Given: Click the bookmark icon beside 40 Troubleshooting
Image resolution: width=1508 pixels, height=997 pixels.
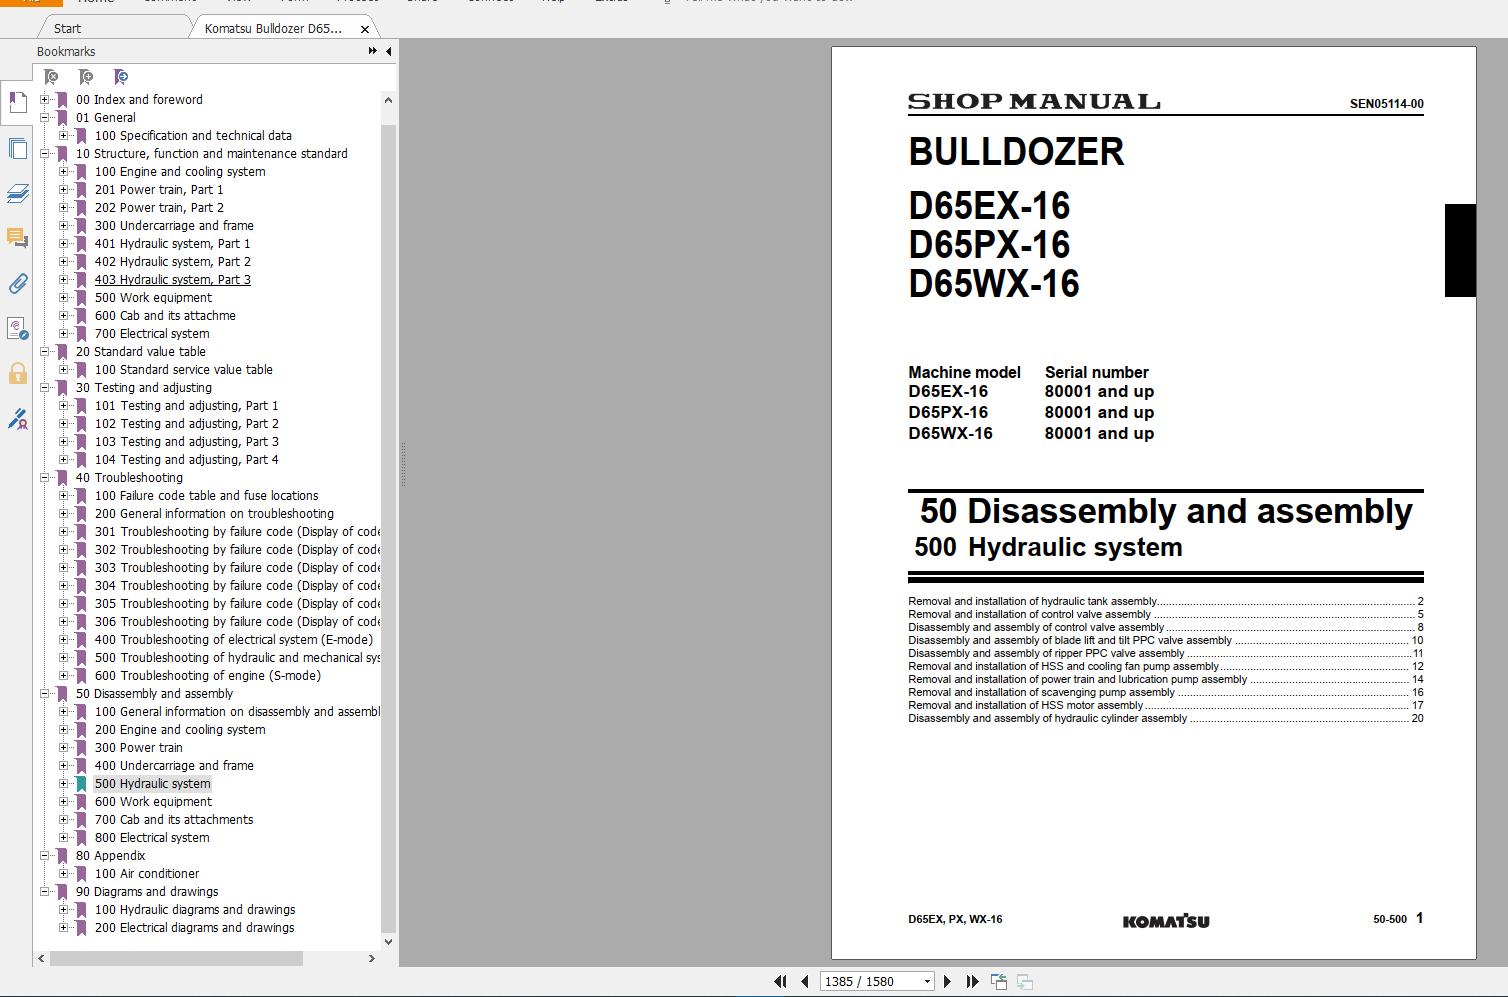Looking at the screenshot, I should coord(62,478).
